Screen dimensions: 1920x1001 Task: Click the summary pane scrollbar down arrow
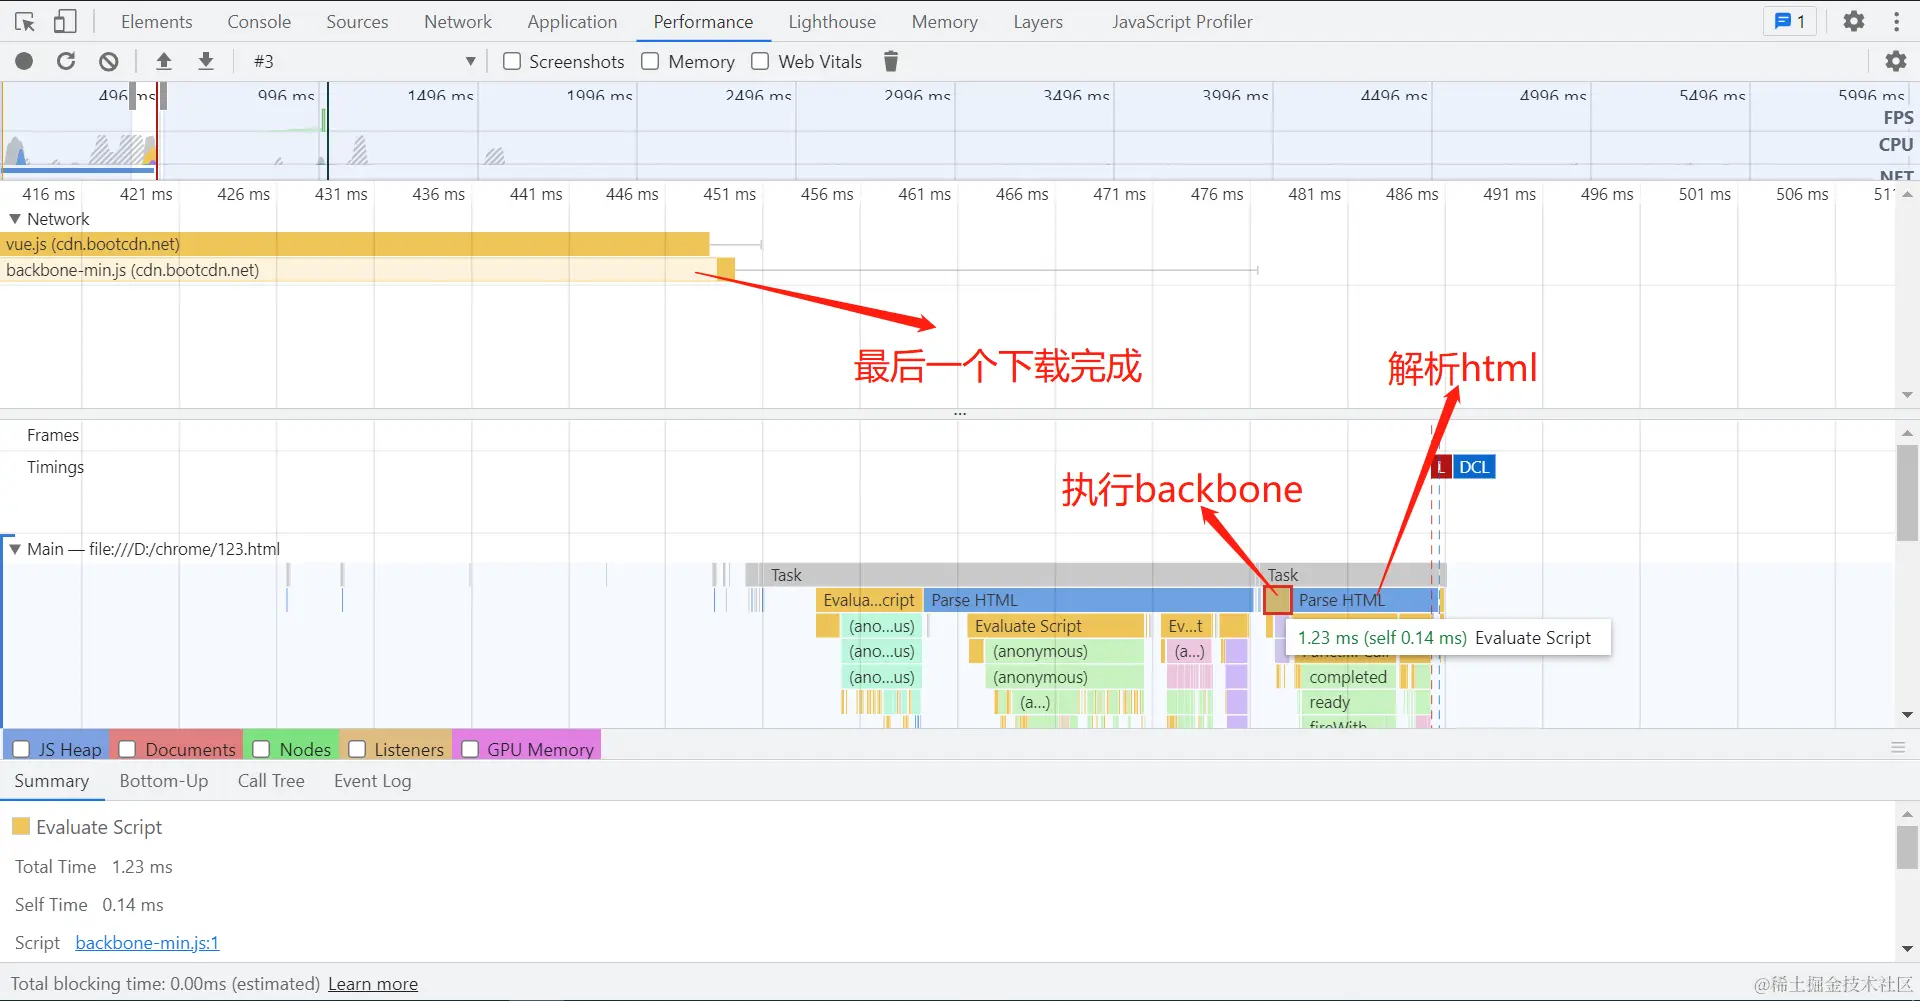click(x=1907, y=949)
